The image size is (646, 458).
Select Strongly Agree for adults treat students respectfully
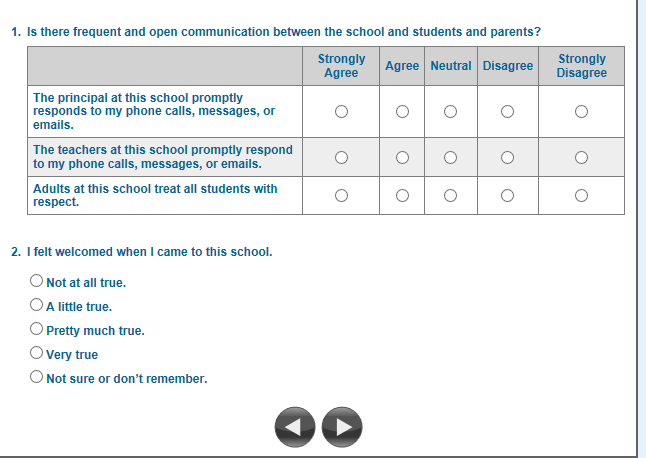tap(341, 195)
